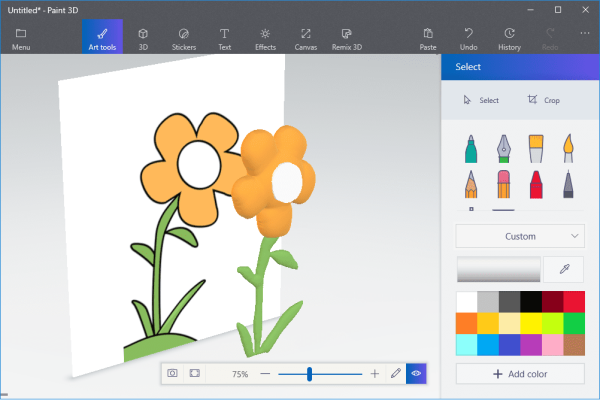Click the Eyedropper color picker
The height and width of the screenshot is (400, 600).
tap(565, 269)
